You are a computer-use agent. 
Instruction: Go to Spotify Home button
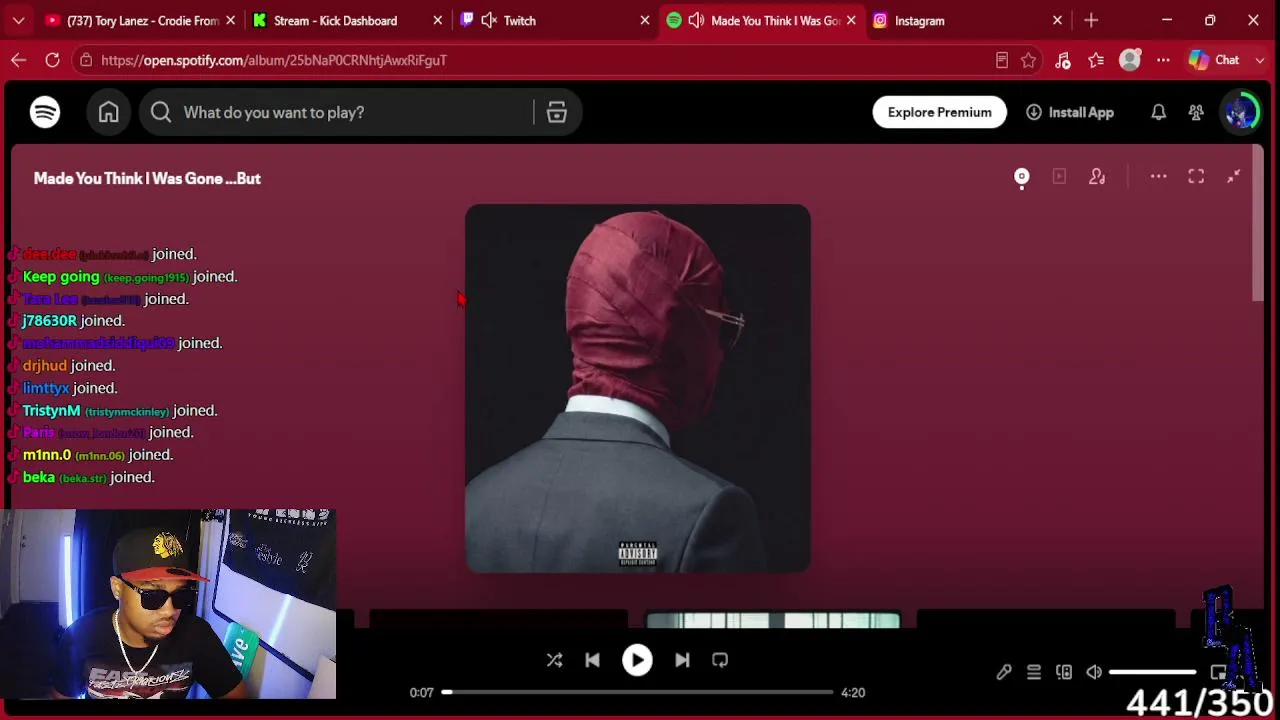pos(109,112)
